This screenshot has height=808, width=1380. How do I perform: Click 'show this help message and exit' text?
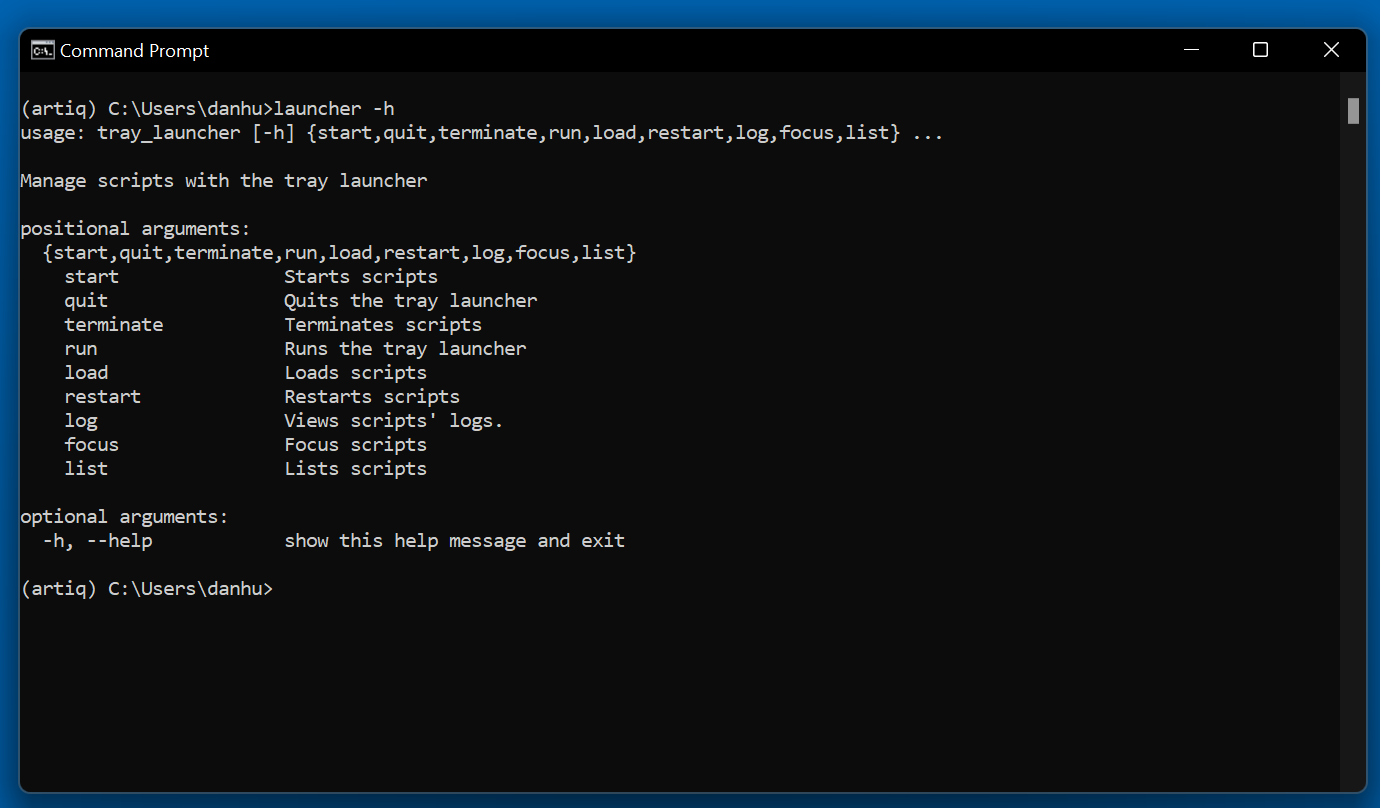tap(455, 541)
